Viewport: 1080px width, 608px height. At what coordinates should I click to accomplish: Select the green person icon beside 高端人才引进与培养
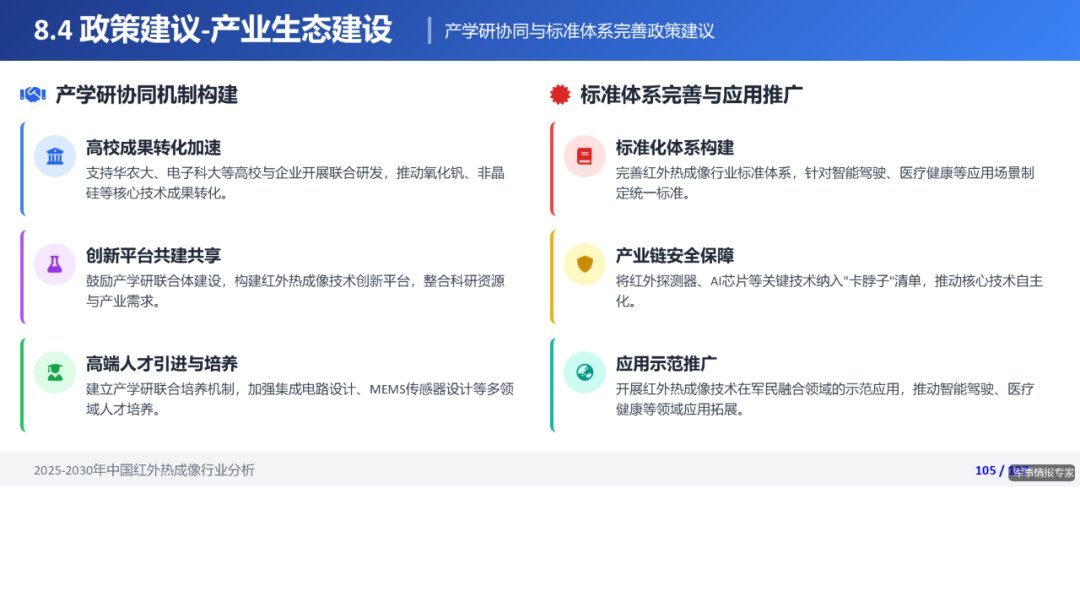[55, 372]
